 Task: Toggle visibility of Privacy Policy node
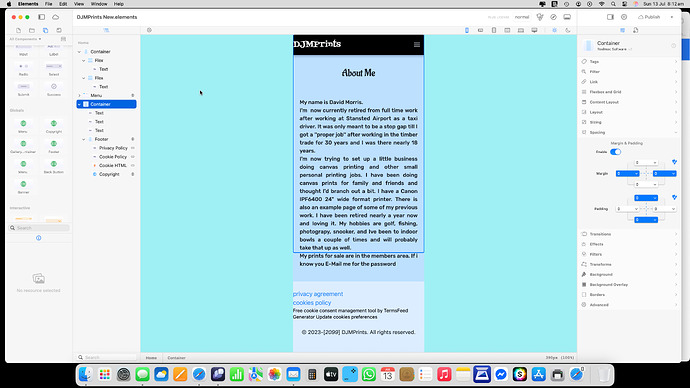(132, 148)
